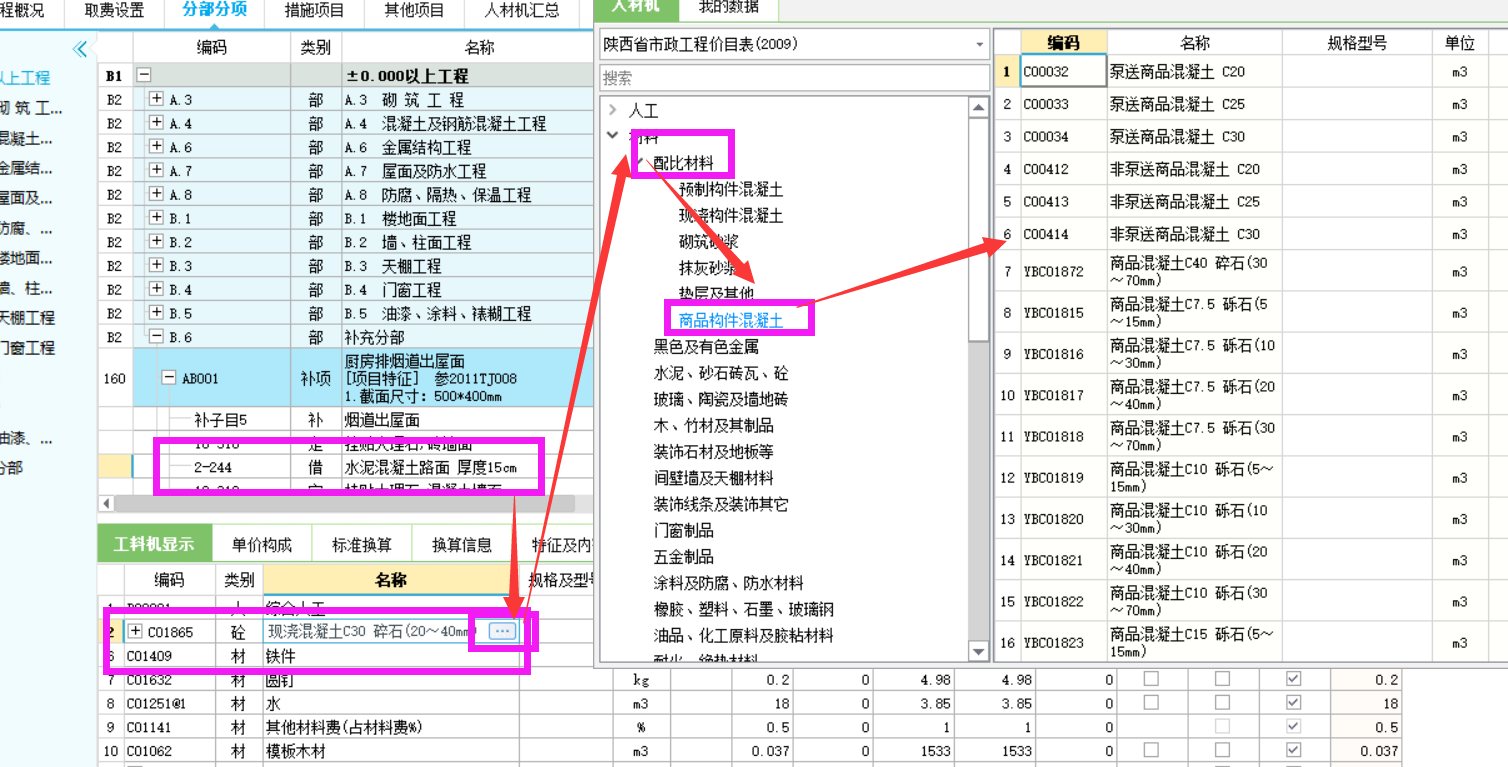Click the 编码 column header in material list
The width and height of the screenshot is (1508, 767).
(x=1064, y=42)
